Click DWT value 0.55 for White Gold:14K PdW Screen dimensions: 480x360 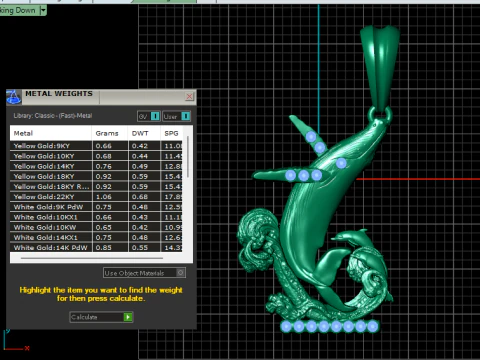pyautogui.click(x=140, y=248)
